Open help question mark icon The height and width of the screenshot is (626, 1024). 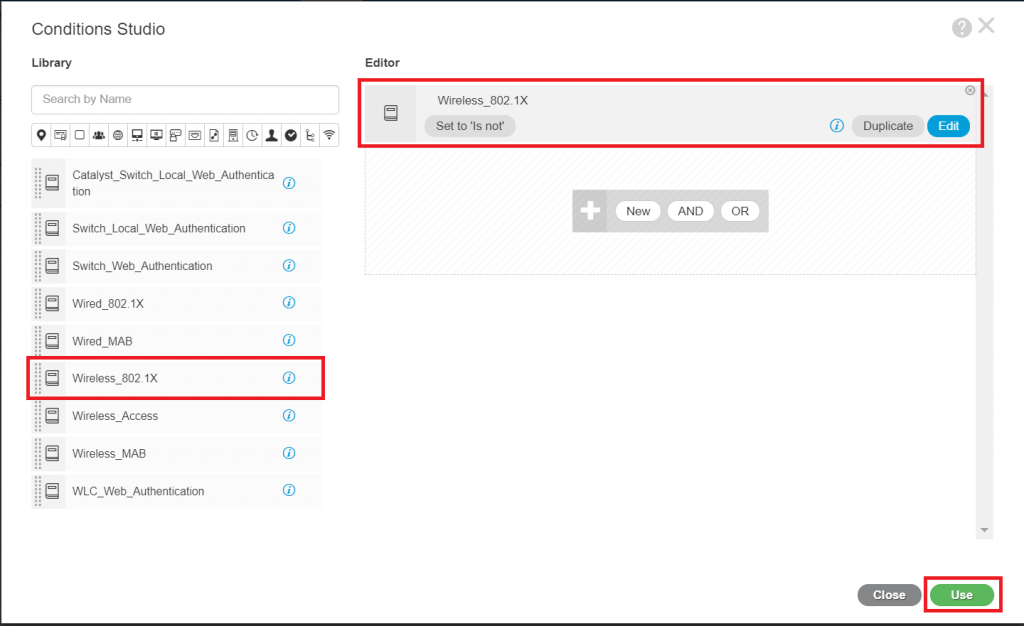point(962,28)
